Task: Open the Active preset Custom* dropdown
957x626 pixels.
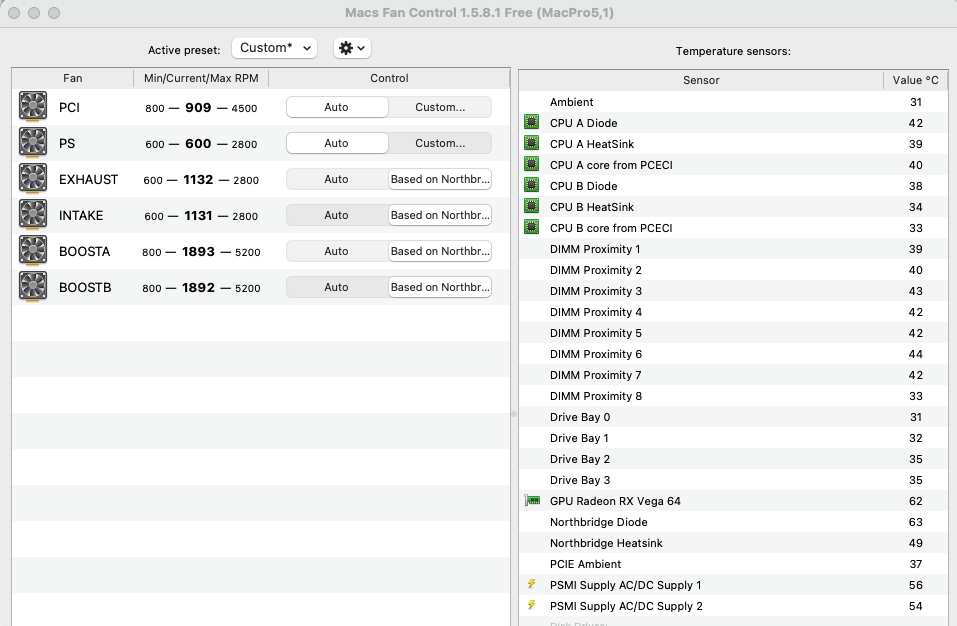Action: (274, 48)
